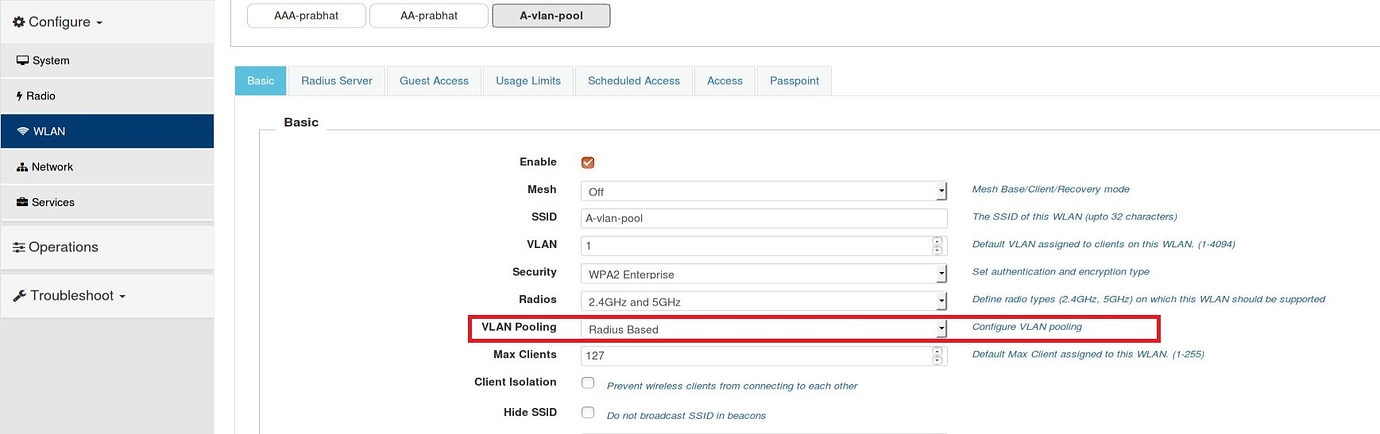The height and width of the screenshot is (434, 1380).
Task: Select the AAA-prabhat WLAN button
Action: (x=307, y=15)
